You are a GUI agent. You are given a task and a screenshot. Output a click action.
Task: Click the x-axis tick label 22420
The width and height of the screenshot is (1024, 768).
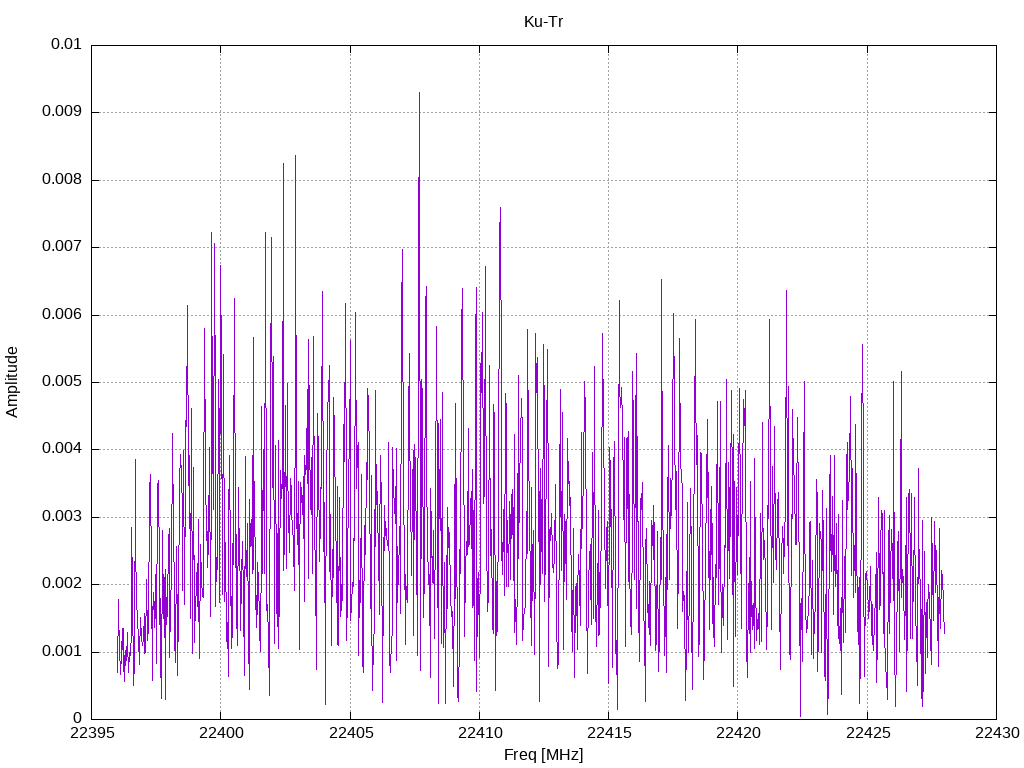tap(738, 733)
